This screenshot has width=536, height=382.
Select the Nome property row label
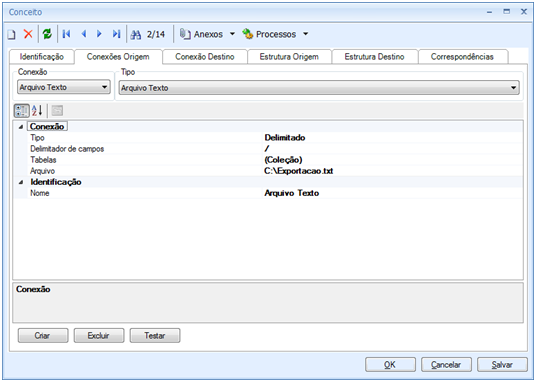pyautogui.click(x=40, y=193)
